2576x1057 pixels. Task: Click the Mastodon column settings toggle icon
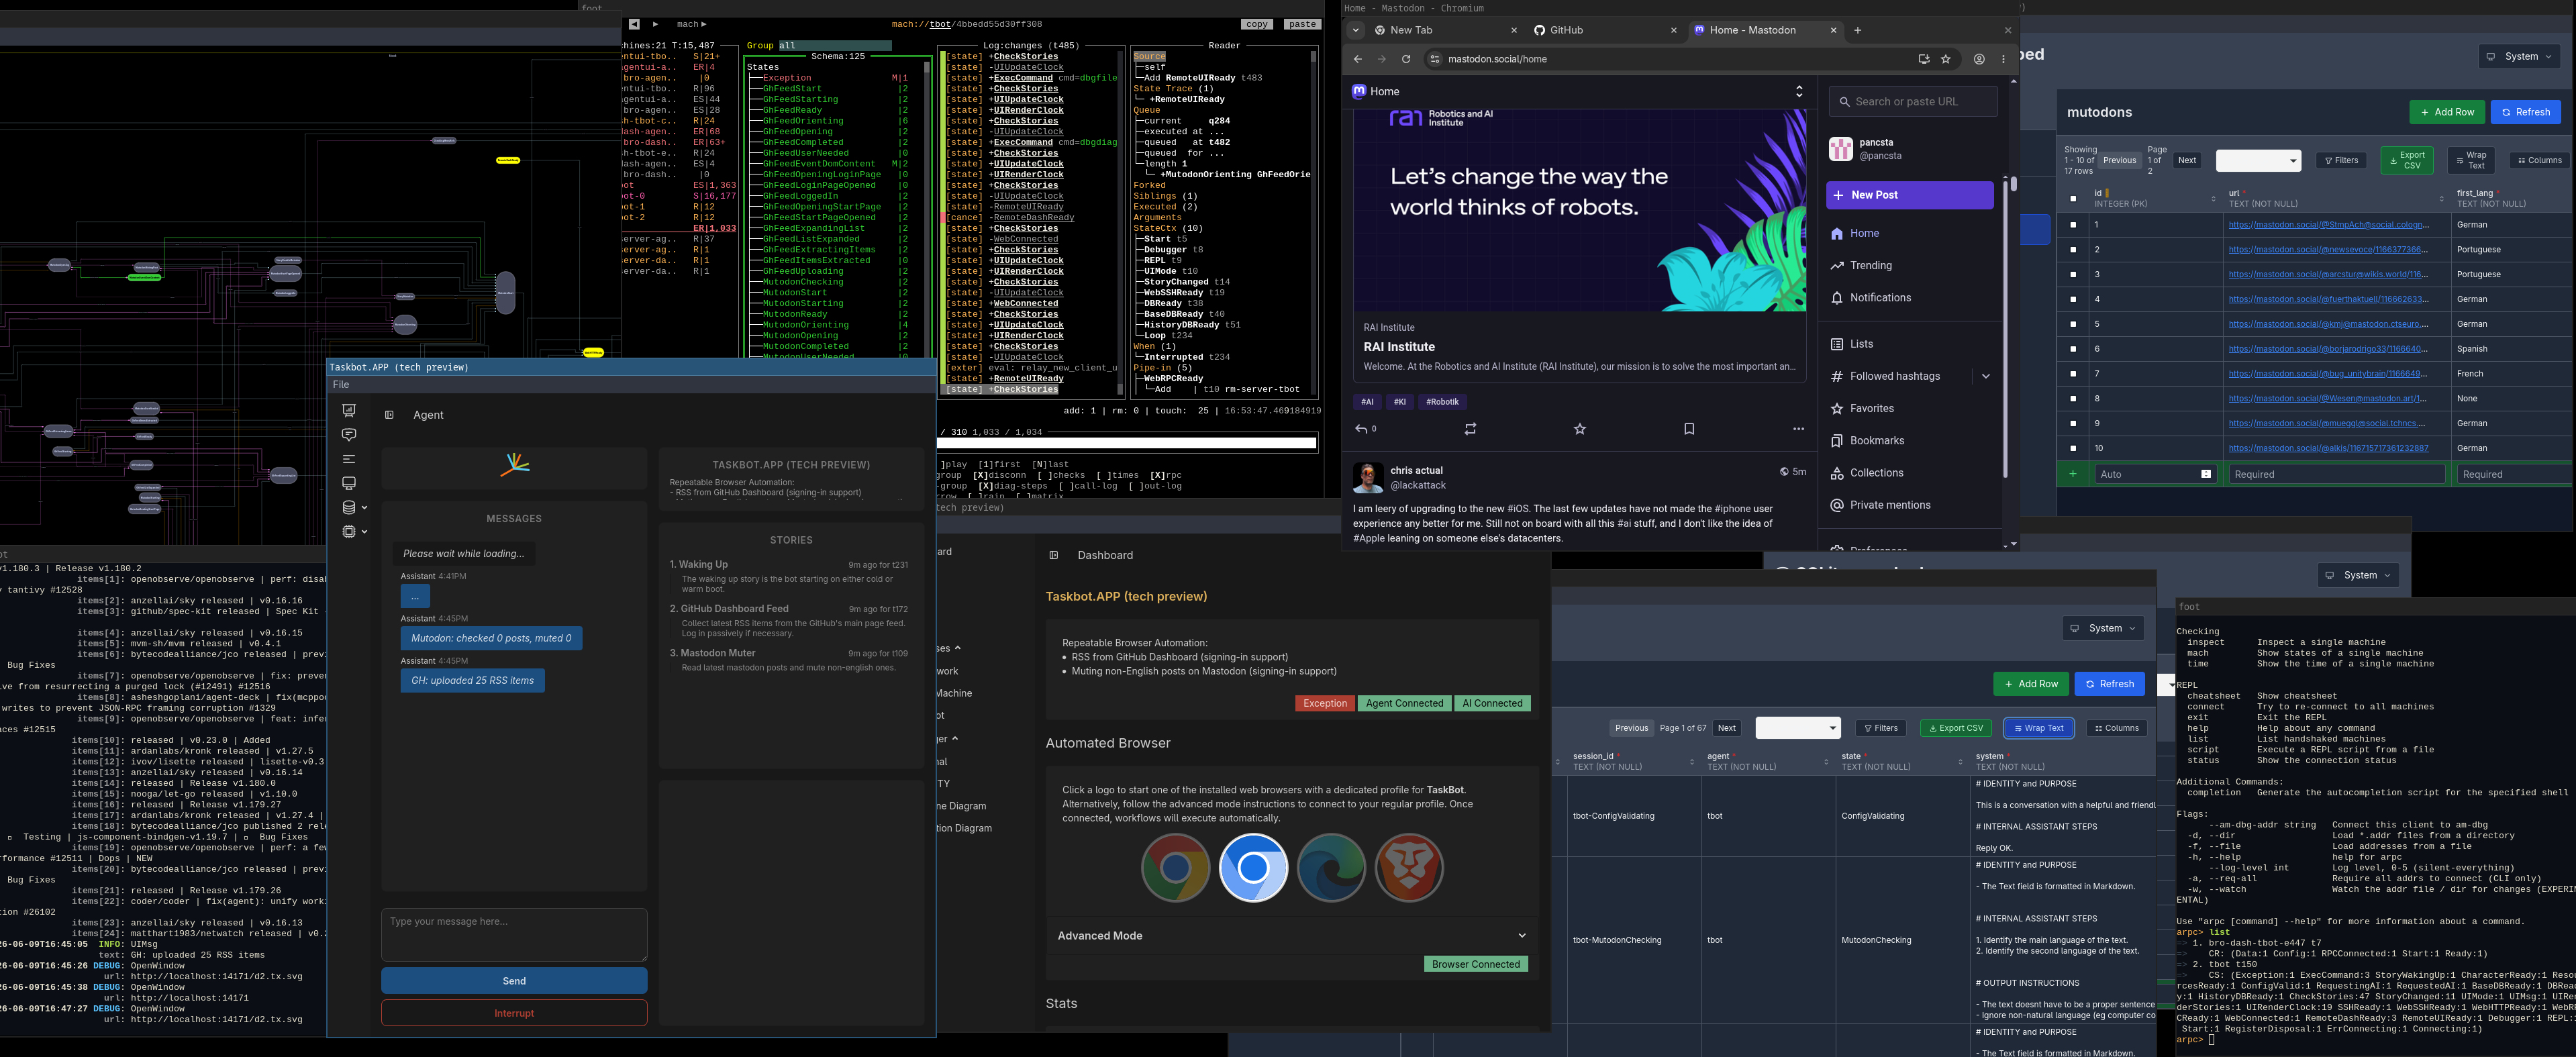tap(1799, 91)
